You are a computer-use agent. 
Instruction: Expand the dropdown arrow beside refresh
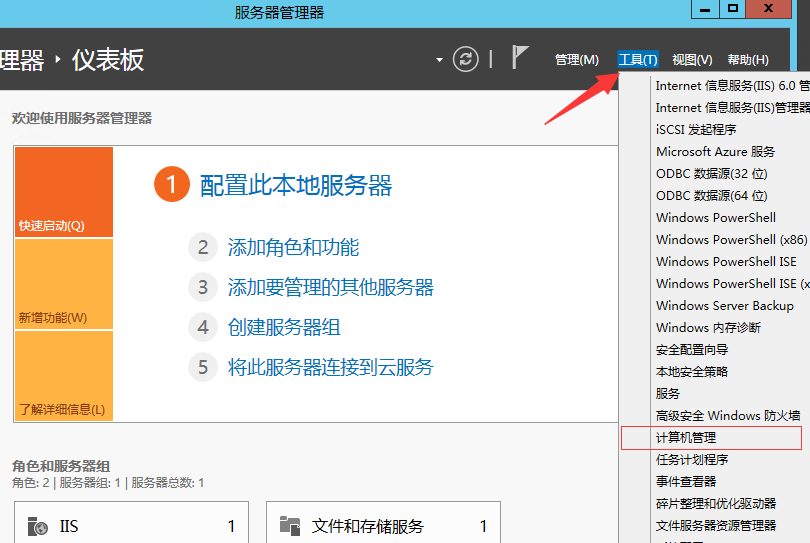click(x=439, y=60)
